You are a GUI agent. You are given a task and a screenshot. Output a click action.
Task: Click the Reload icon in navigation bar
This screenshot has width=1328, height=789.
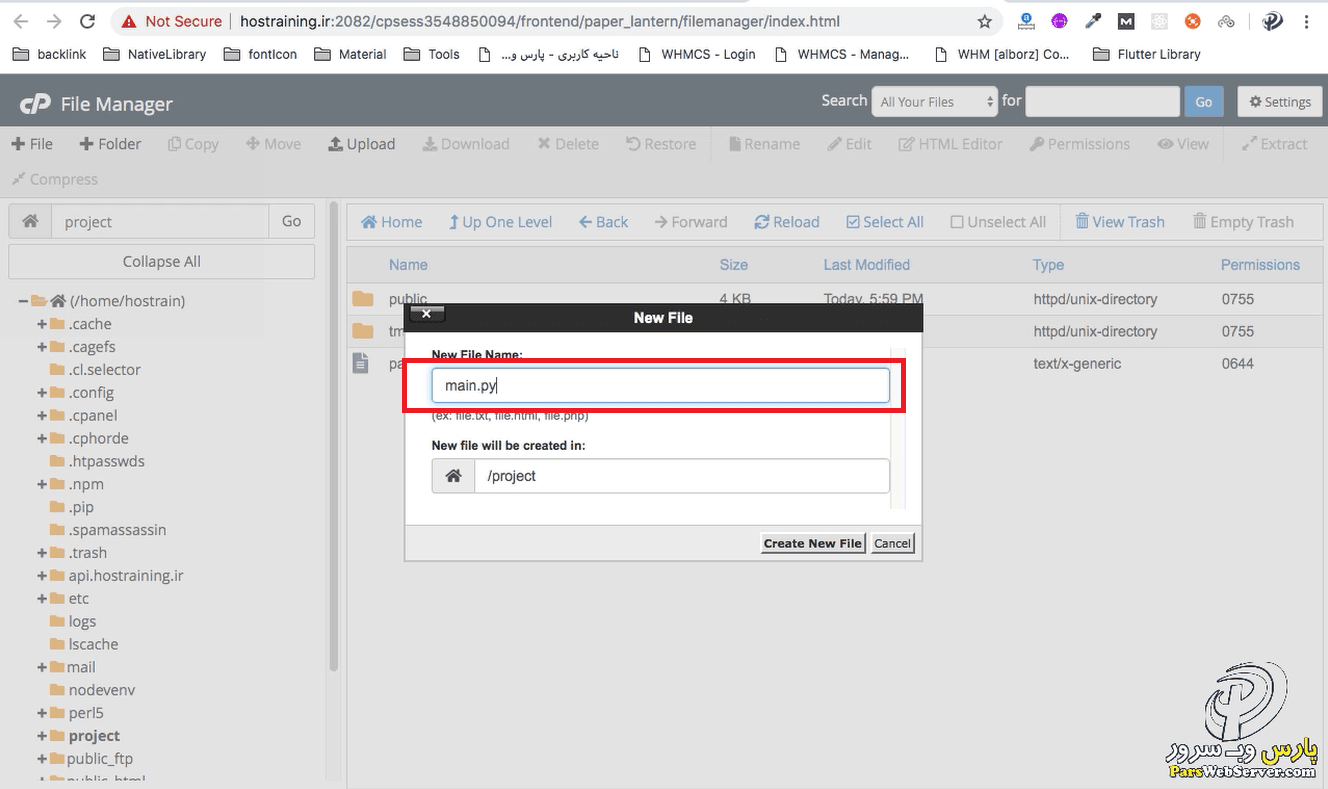point(762,222)
